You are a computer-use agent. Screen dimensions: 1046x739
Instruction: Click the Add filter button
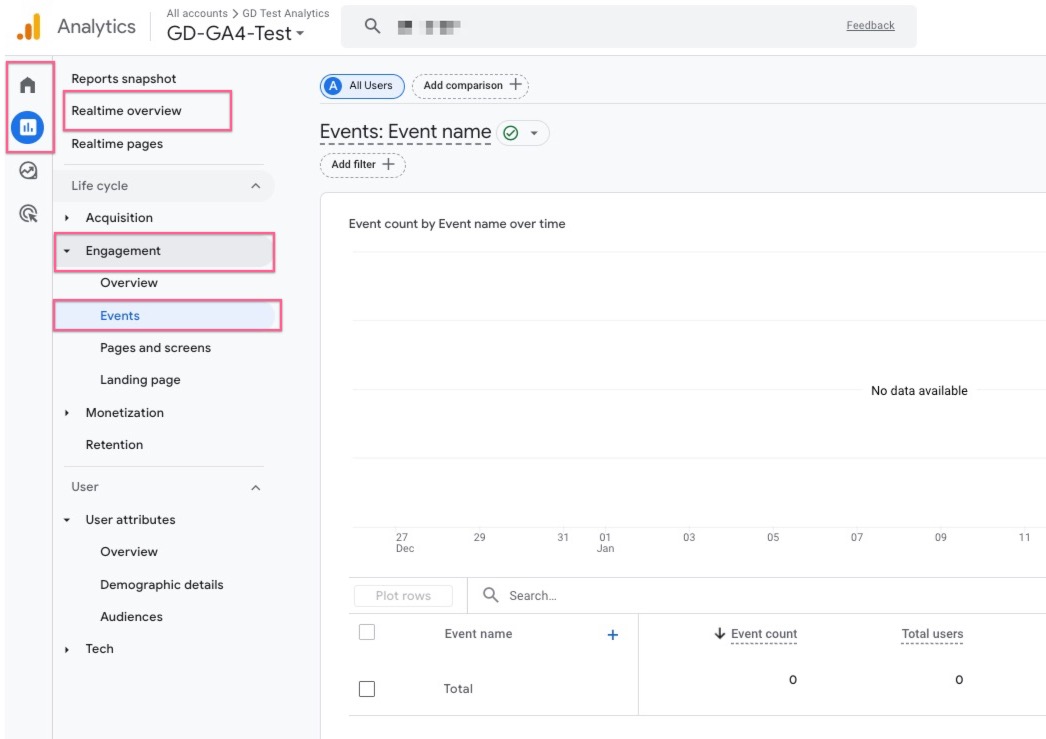tap(362, 165)
